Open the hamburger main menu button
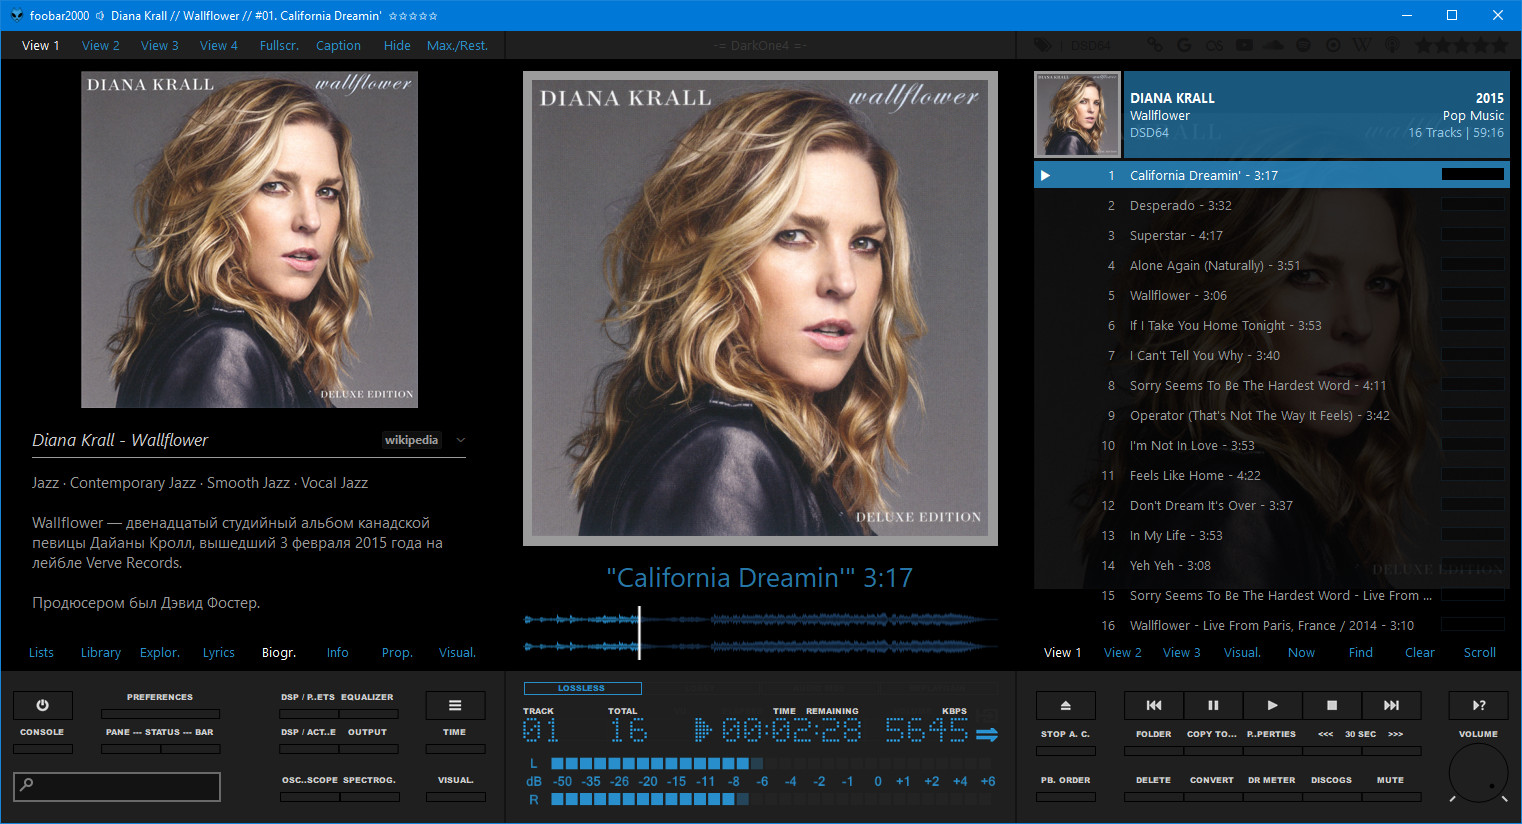1522x824 pixels. pyautogui.click(x=455, y=705)
